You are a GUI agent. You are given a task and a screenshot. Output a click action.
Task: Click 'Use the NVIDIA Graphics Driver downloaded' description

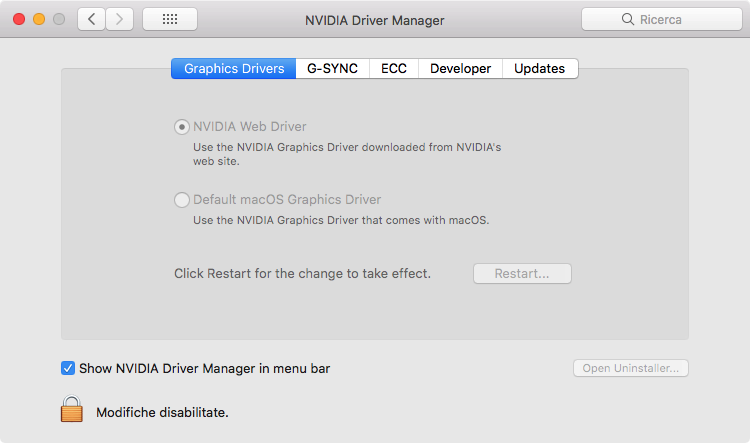tap(347, 154)
